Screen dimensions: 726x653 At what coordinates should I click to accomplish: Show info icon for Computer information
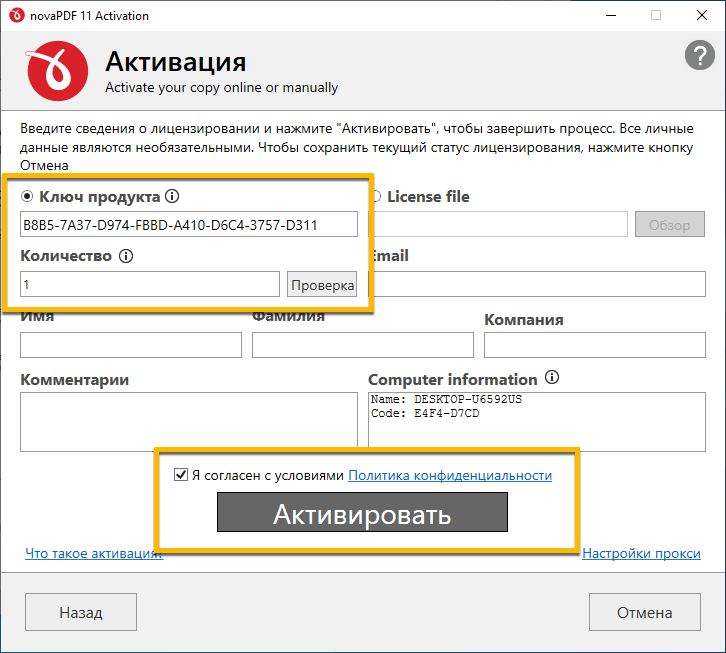pos(551,377)
